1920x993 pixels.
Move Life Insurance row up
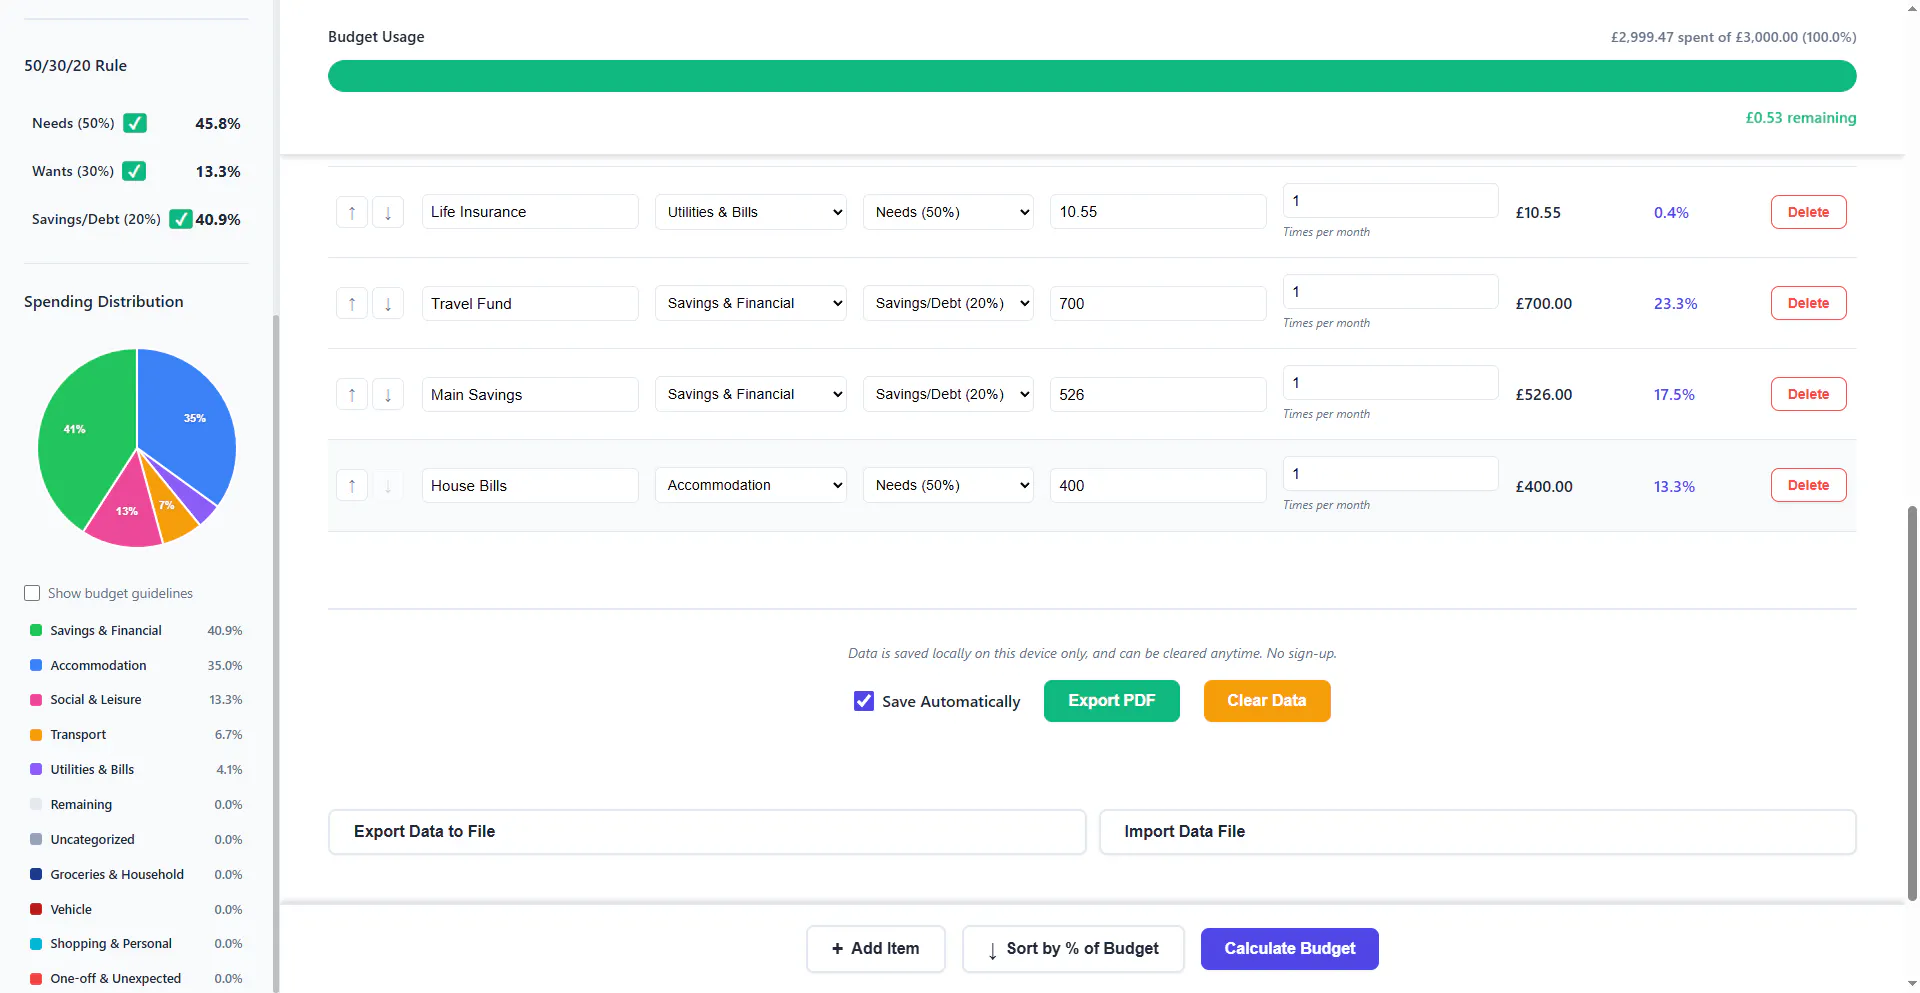[x=352, y=212]
